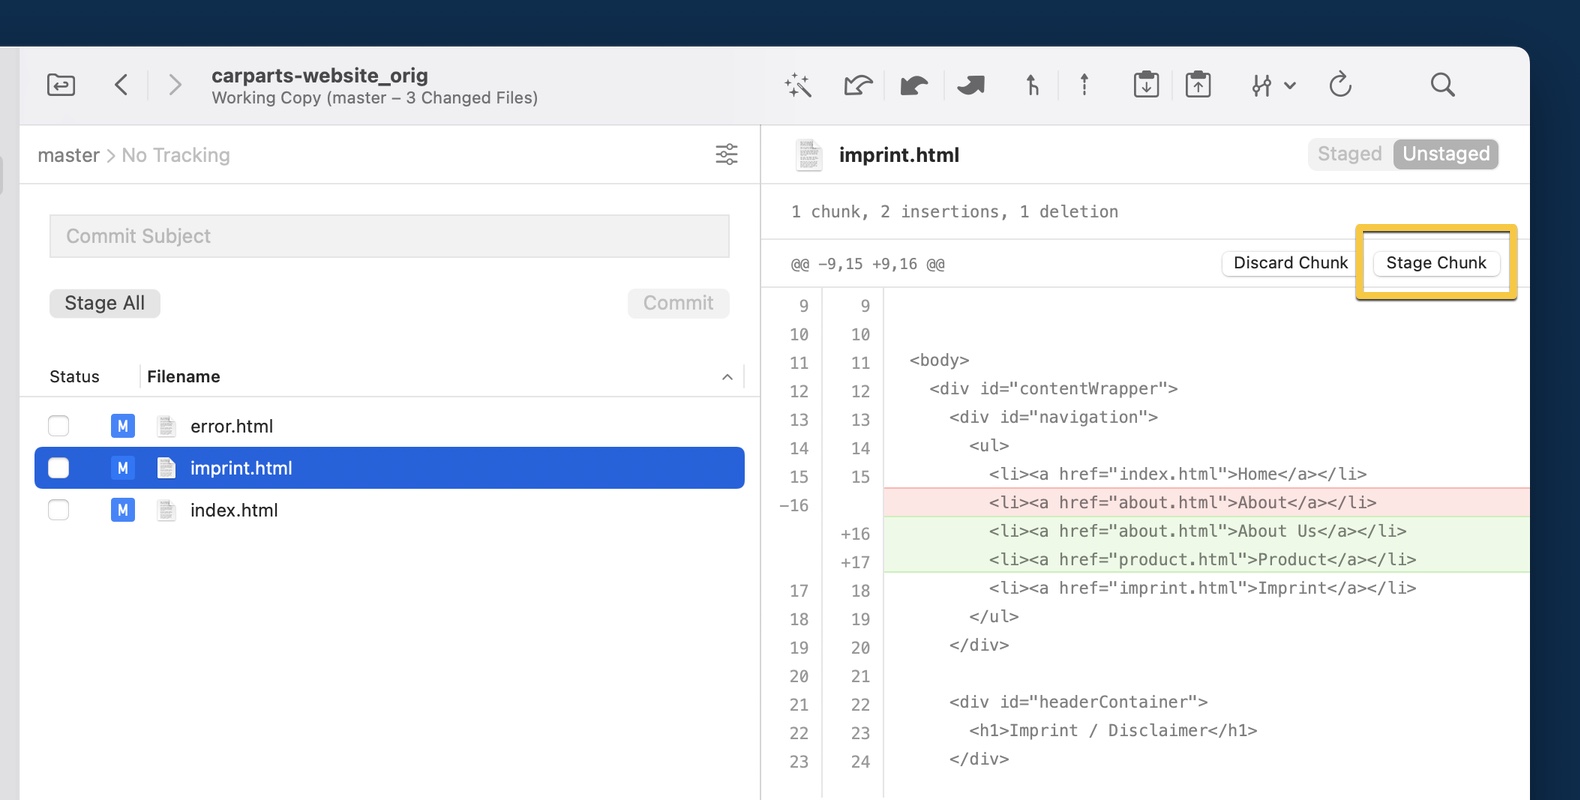Click the Discard Chunk button

point(1290,263)
